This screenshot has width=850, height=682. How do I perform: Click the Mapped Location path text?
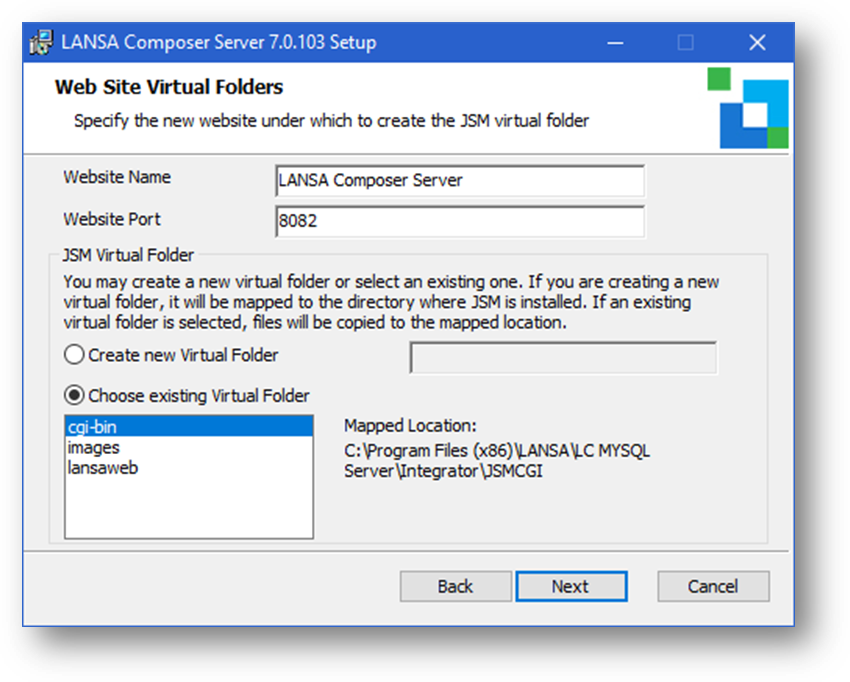click(x=497, y=461)
